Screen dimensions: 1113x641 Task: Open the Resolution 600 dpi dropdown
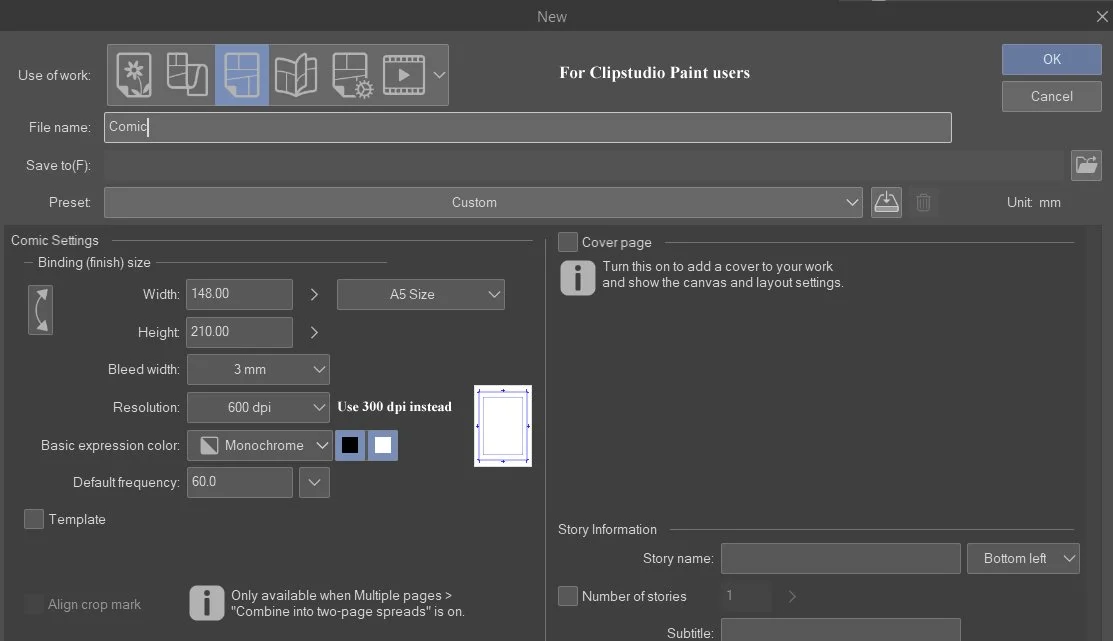pyautogui.click(x=258, y=407)
